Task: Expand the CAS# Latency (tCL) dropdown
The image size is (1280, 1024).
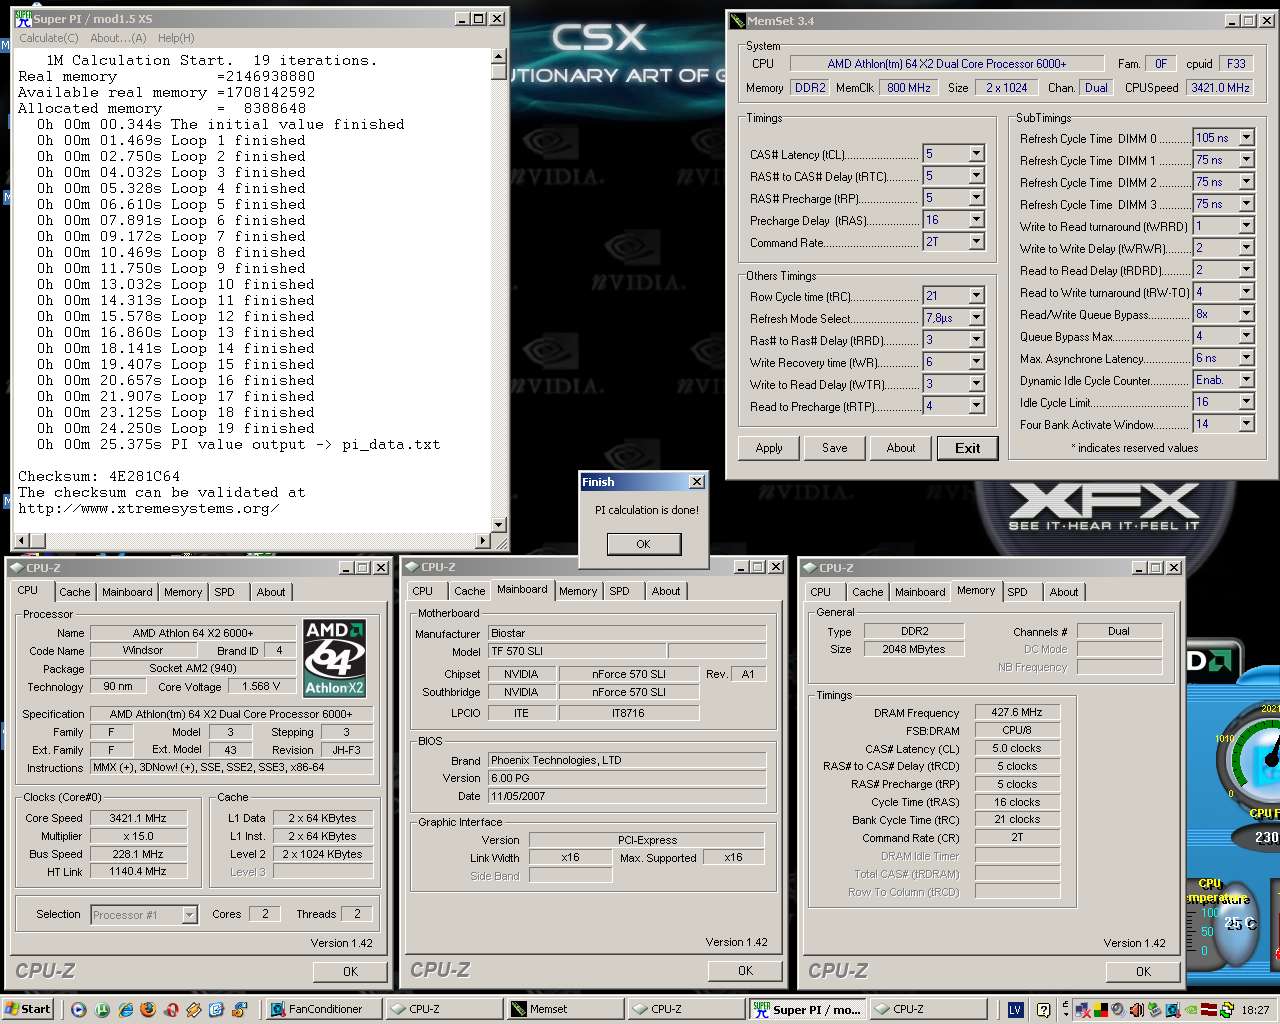Action: point(976,154)
